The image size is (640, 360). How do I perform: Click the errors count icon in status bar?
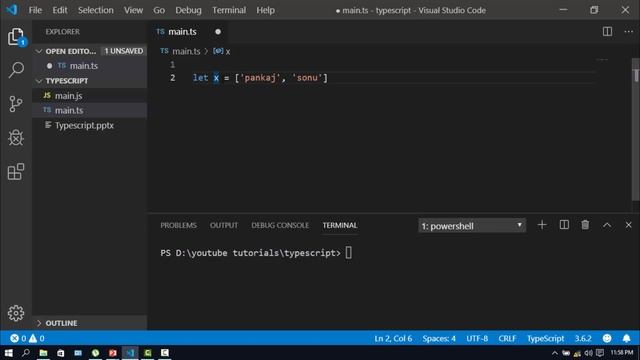(14, 338)
